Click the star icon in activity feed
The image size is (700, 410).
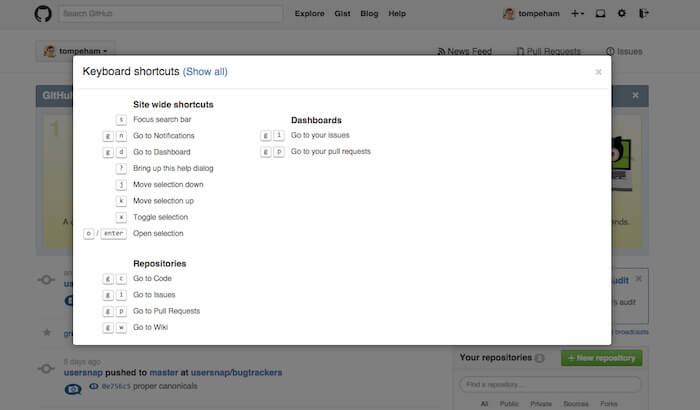46,332
